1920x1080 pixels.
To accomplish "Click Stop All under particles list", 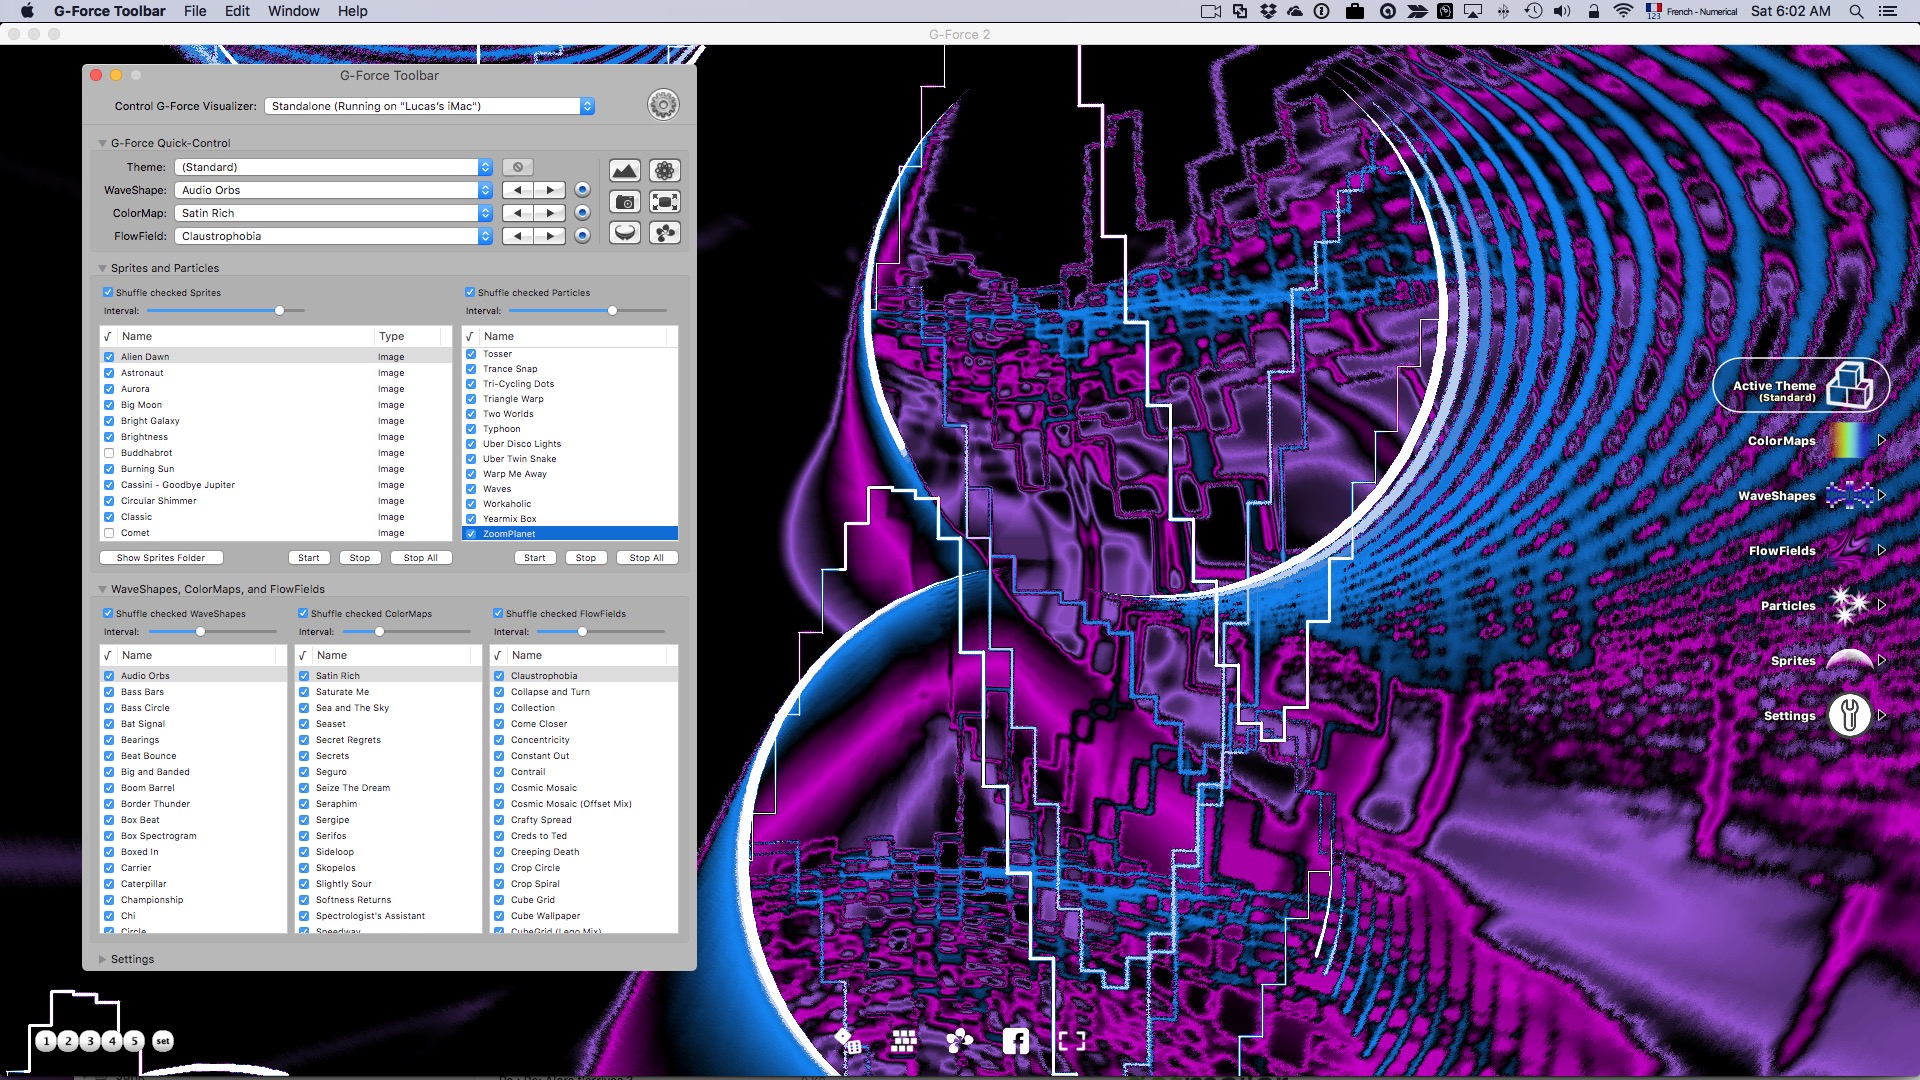I will [646, 558].
